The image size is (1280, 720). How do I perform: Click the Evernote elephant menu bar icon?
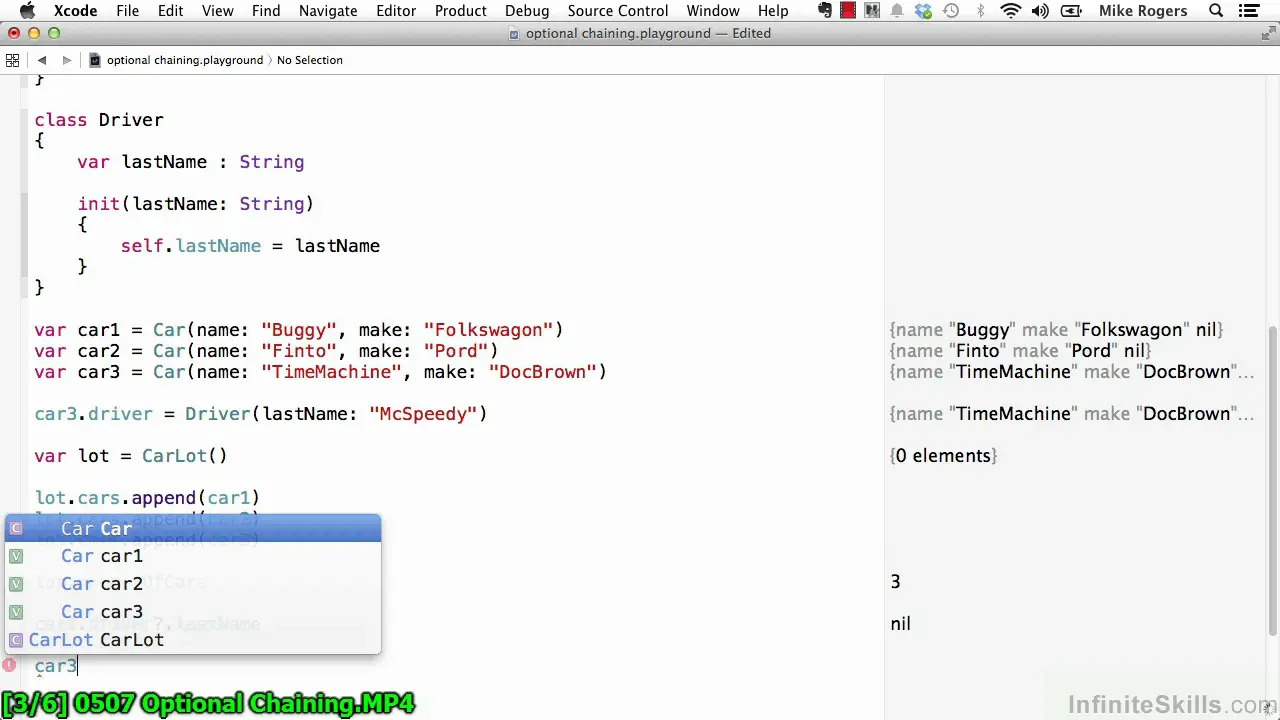click(x=825, y=11)
